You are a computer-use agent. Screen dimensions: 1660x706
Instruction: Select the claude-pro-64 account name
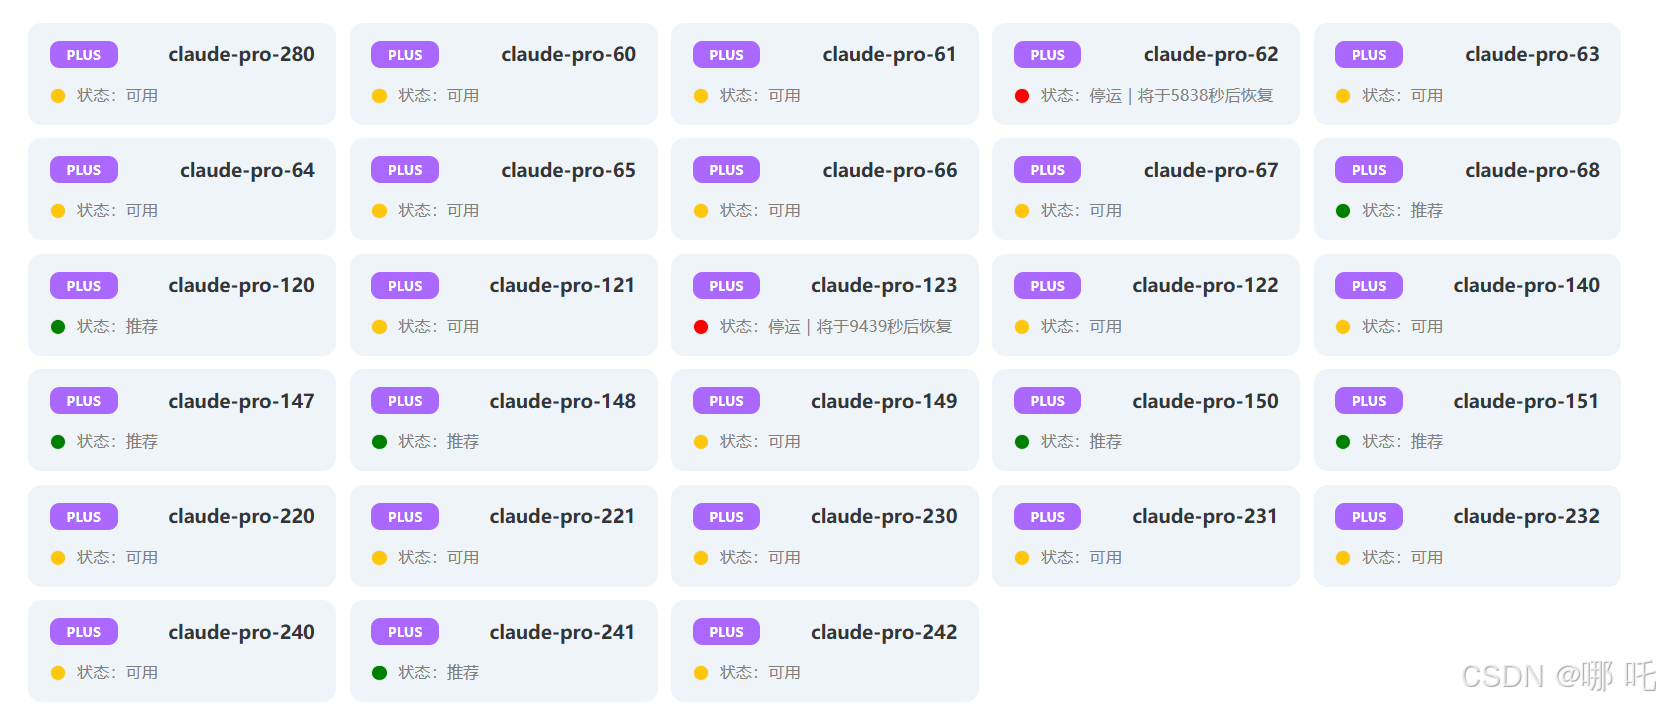pos(247,171)
